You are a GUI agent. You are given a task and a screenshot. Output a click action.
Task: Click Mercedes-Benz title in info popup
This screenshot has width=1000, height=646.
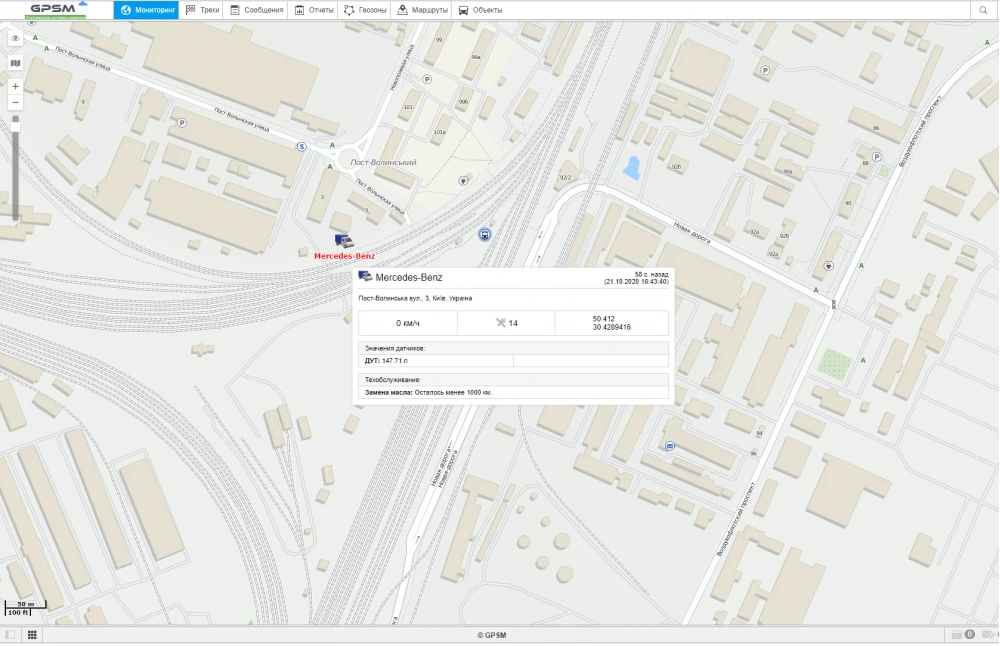(x=408, y=277)
